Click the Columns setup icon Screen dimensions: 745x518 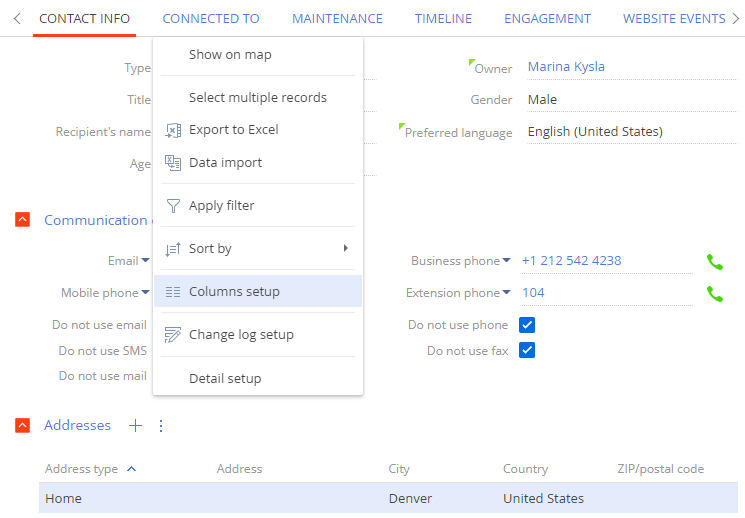point(173,292)
